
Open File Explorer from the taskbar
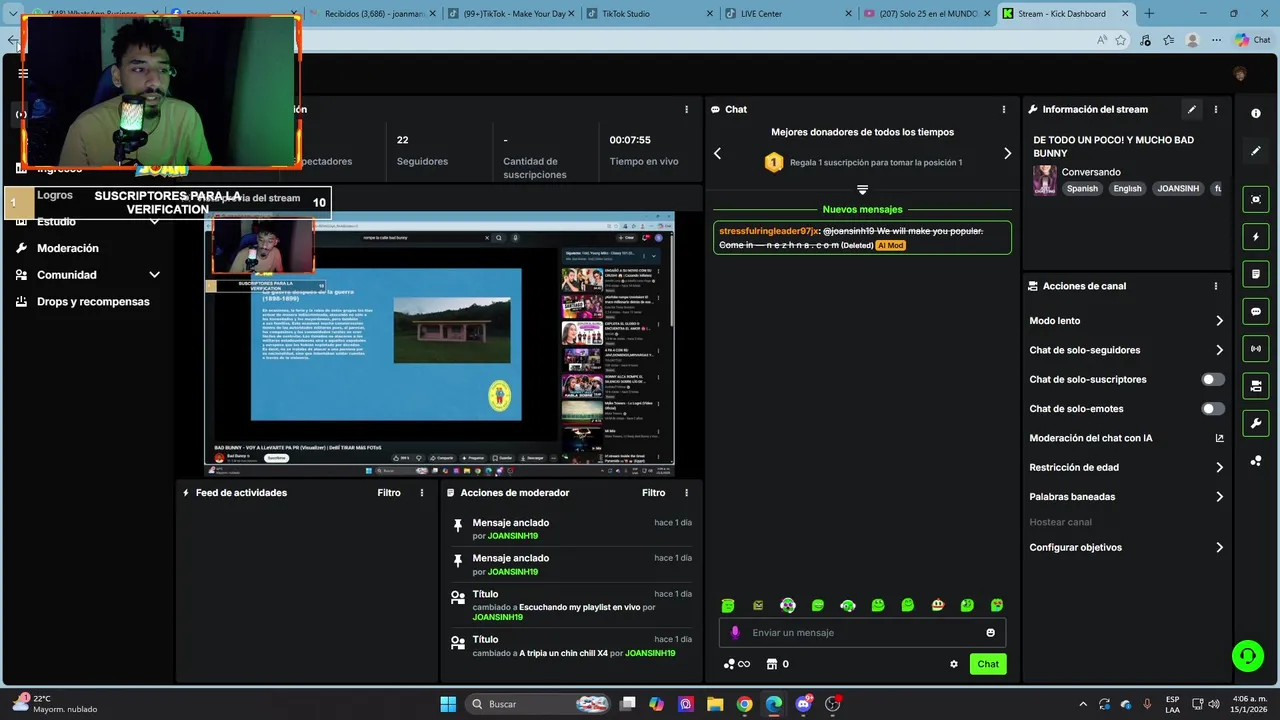pyautogui.click(x=715, y=704)
